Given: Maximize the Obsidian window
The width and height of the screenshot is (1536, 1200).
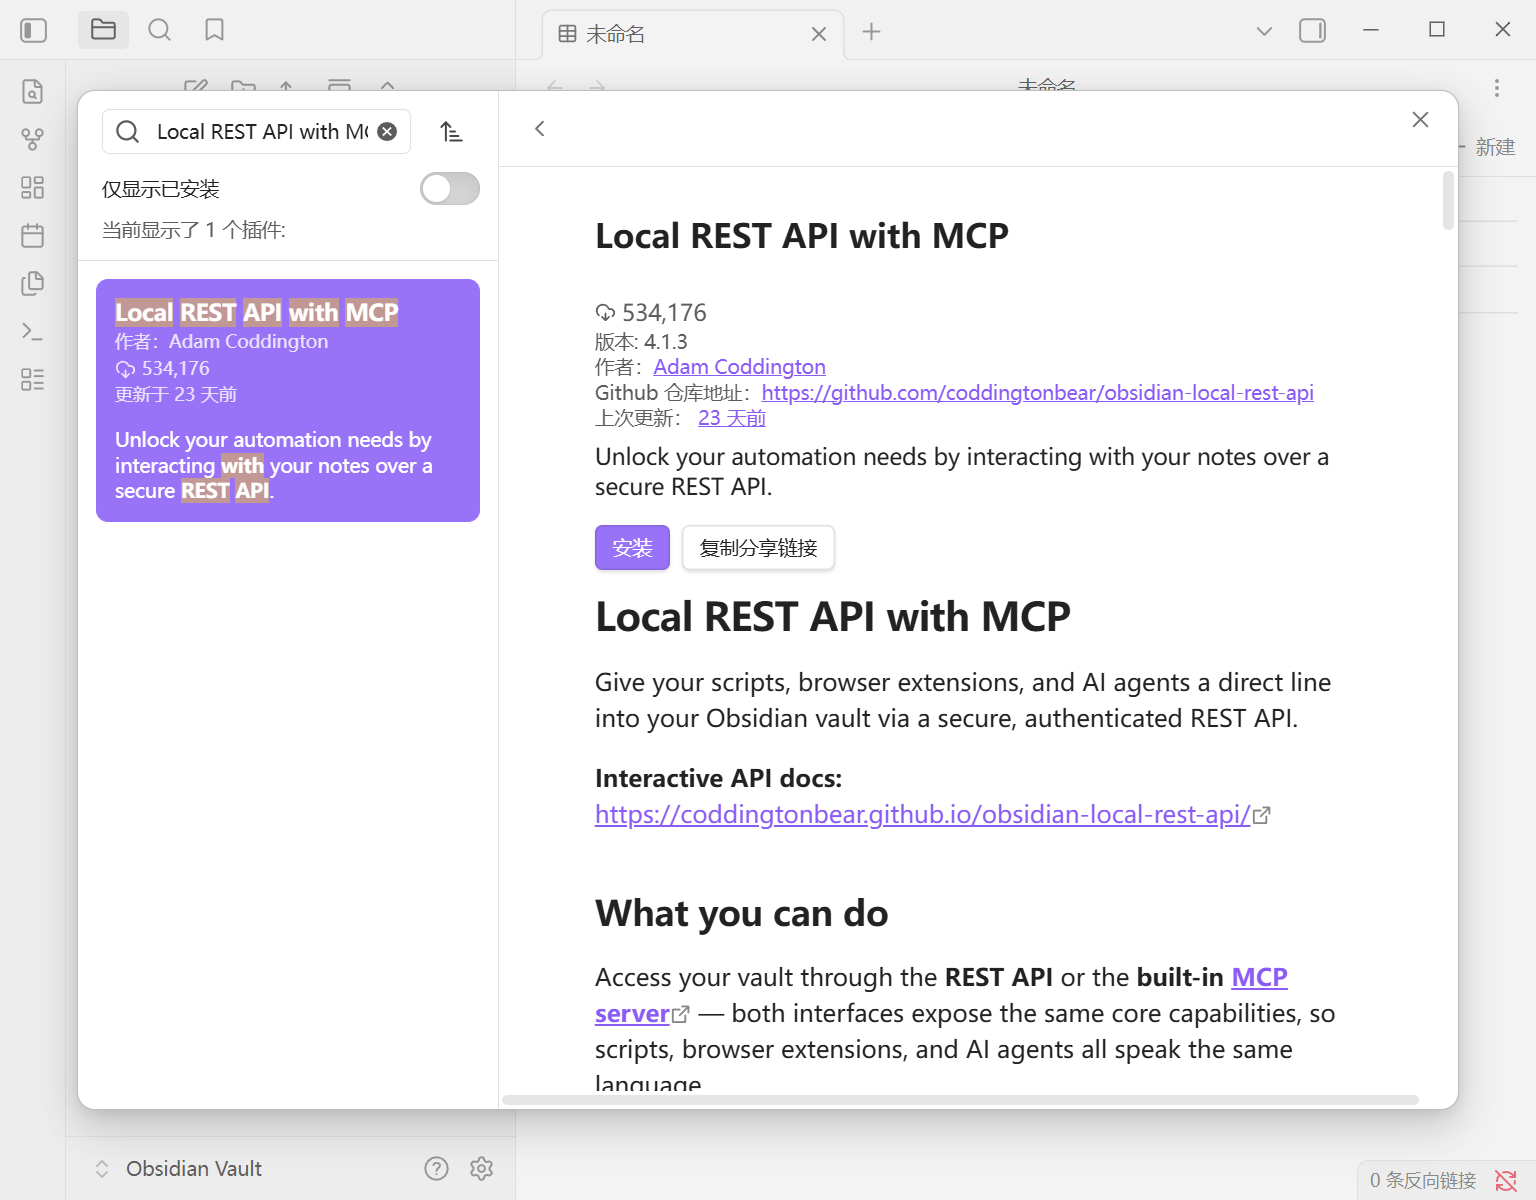Looking at the screenshot, I should click(1437, 30).
